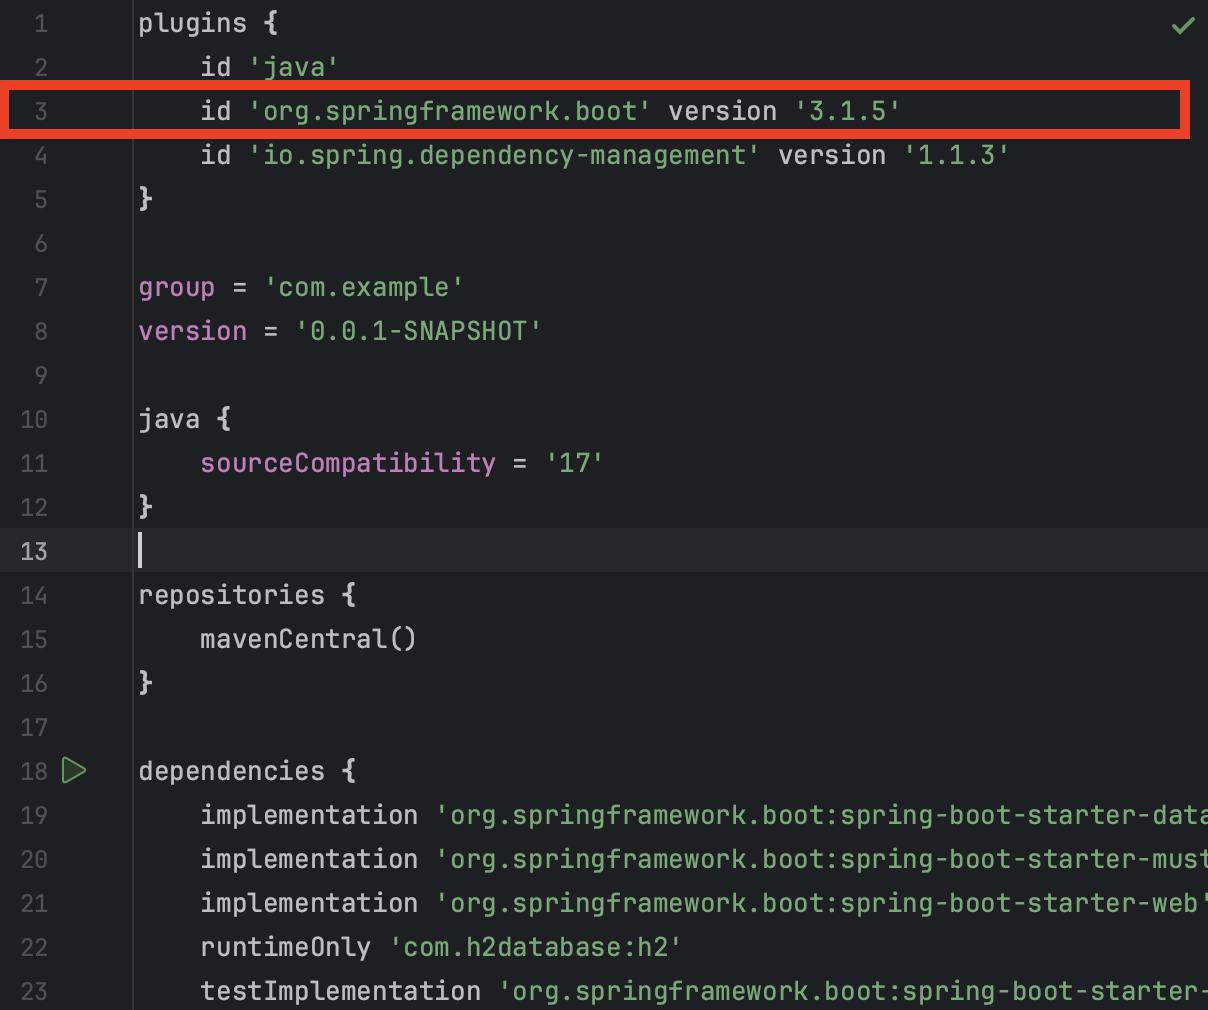Click the testImplementation configuration keyword
The width and height of the screenshot is (1208, 1010).
(340, 991)
